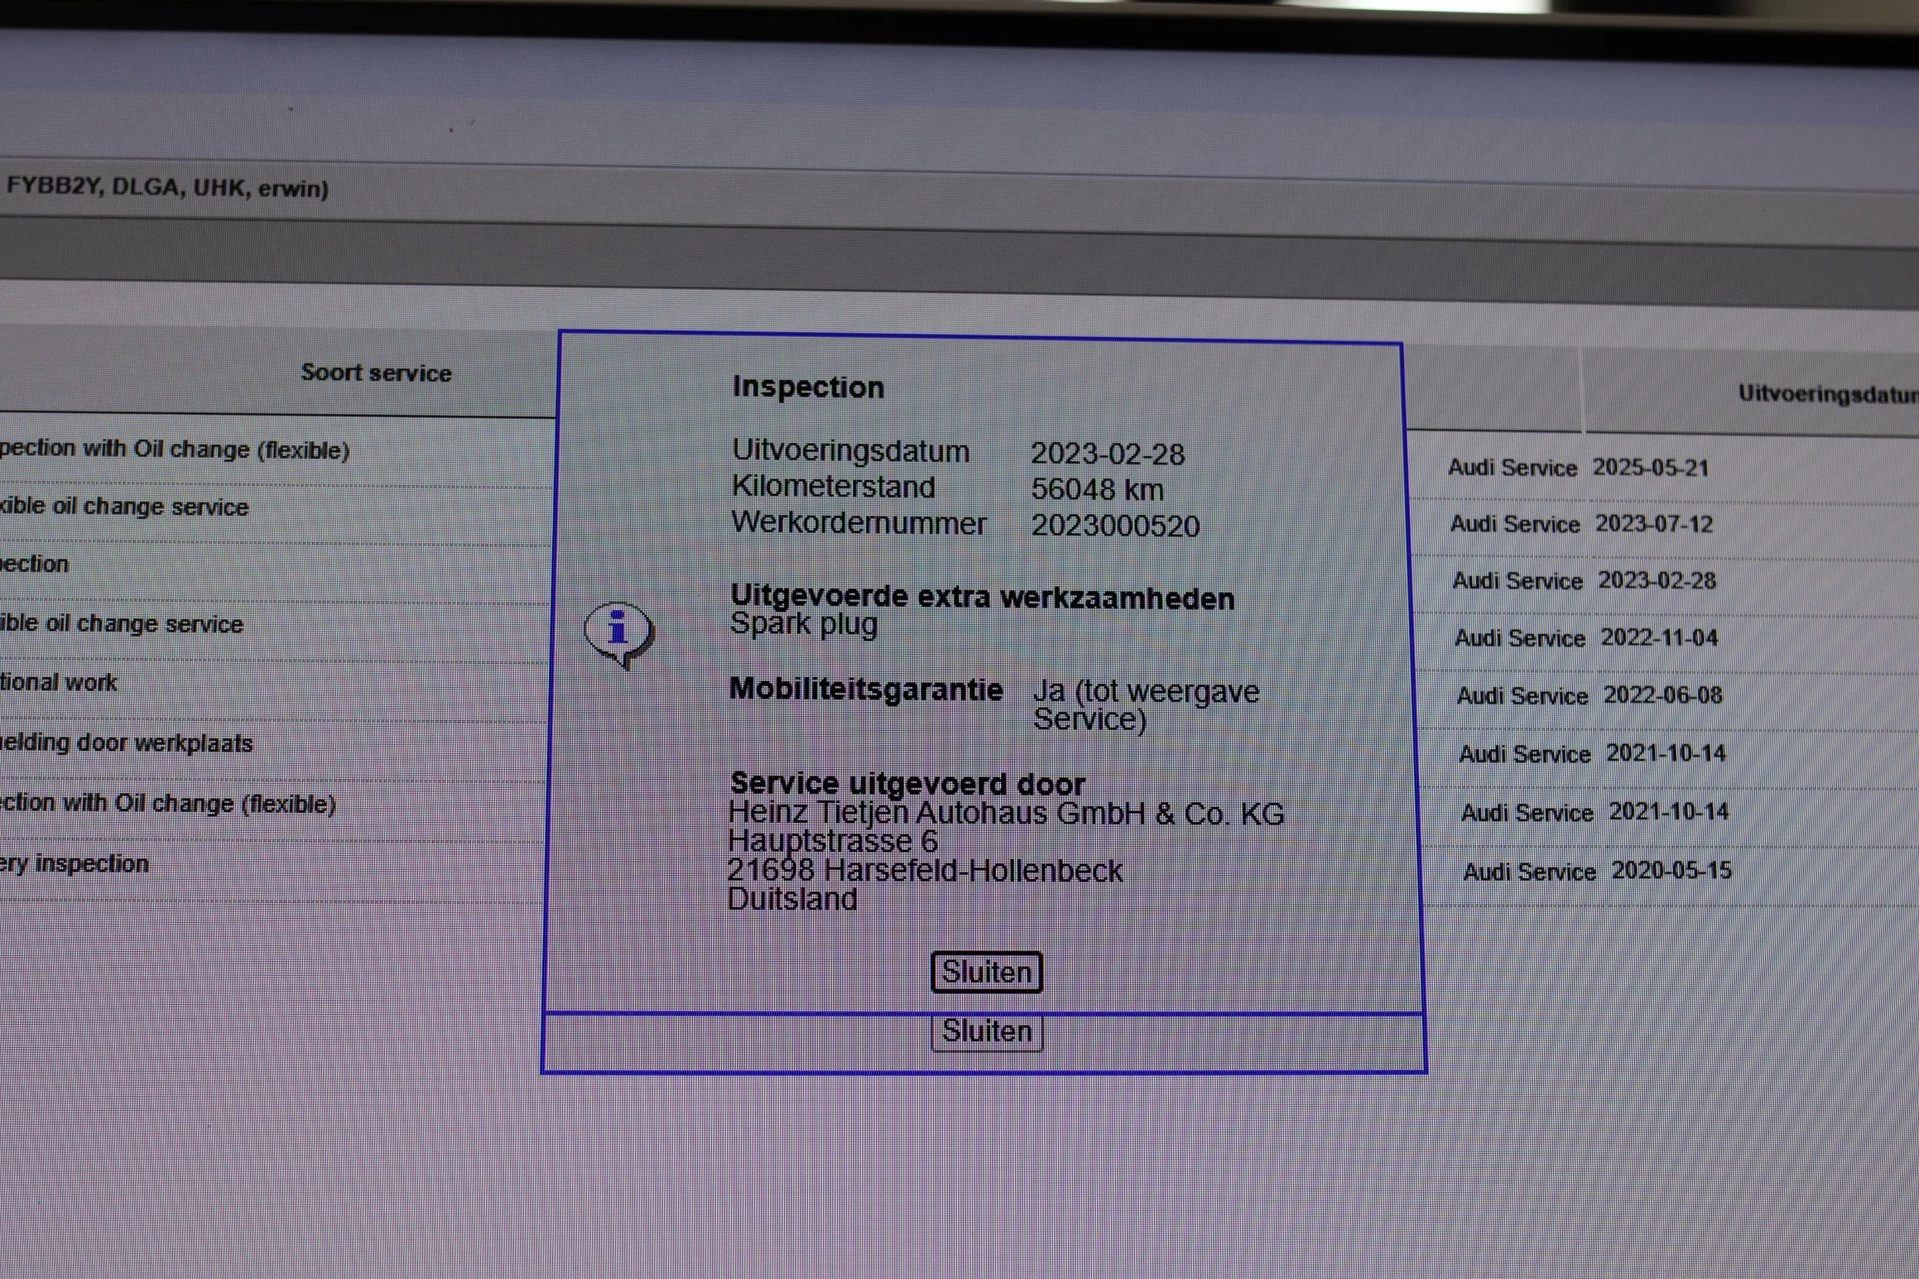Open the melding door werkplaats row

tap(126, 743)
